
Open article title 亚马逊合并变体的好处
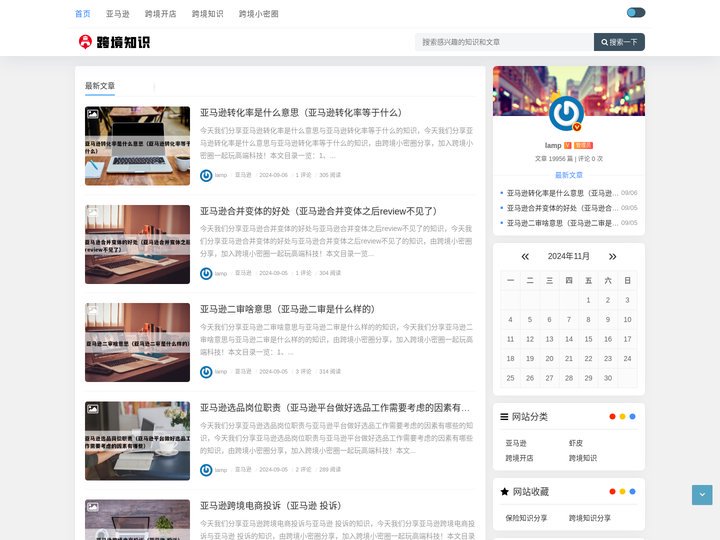[318, 211]
